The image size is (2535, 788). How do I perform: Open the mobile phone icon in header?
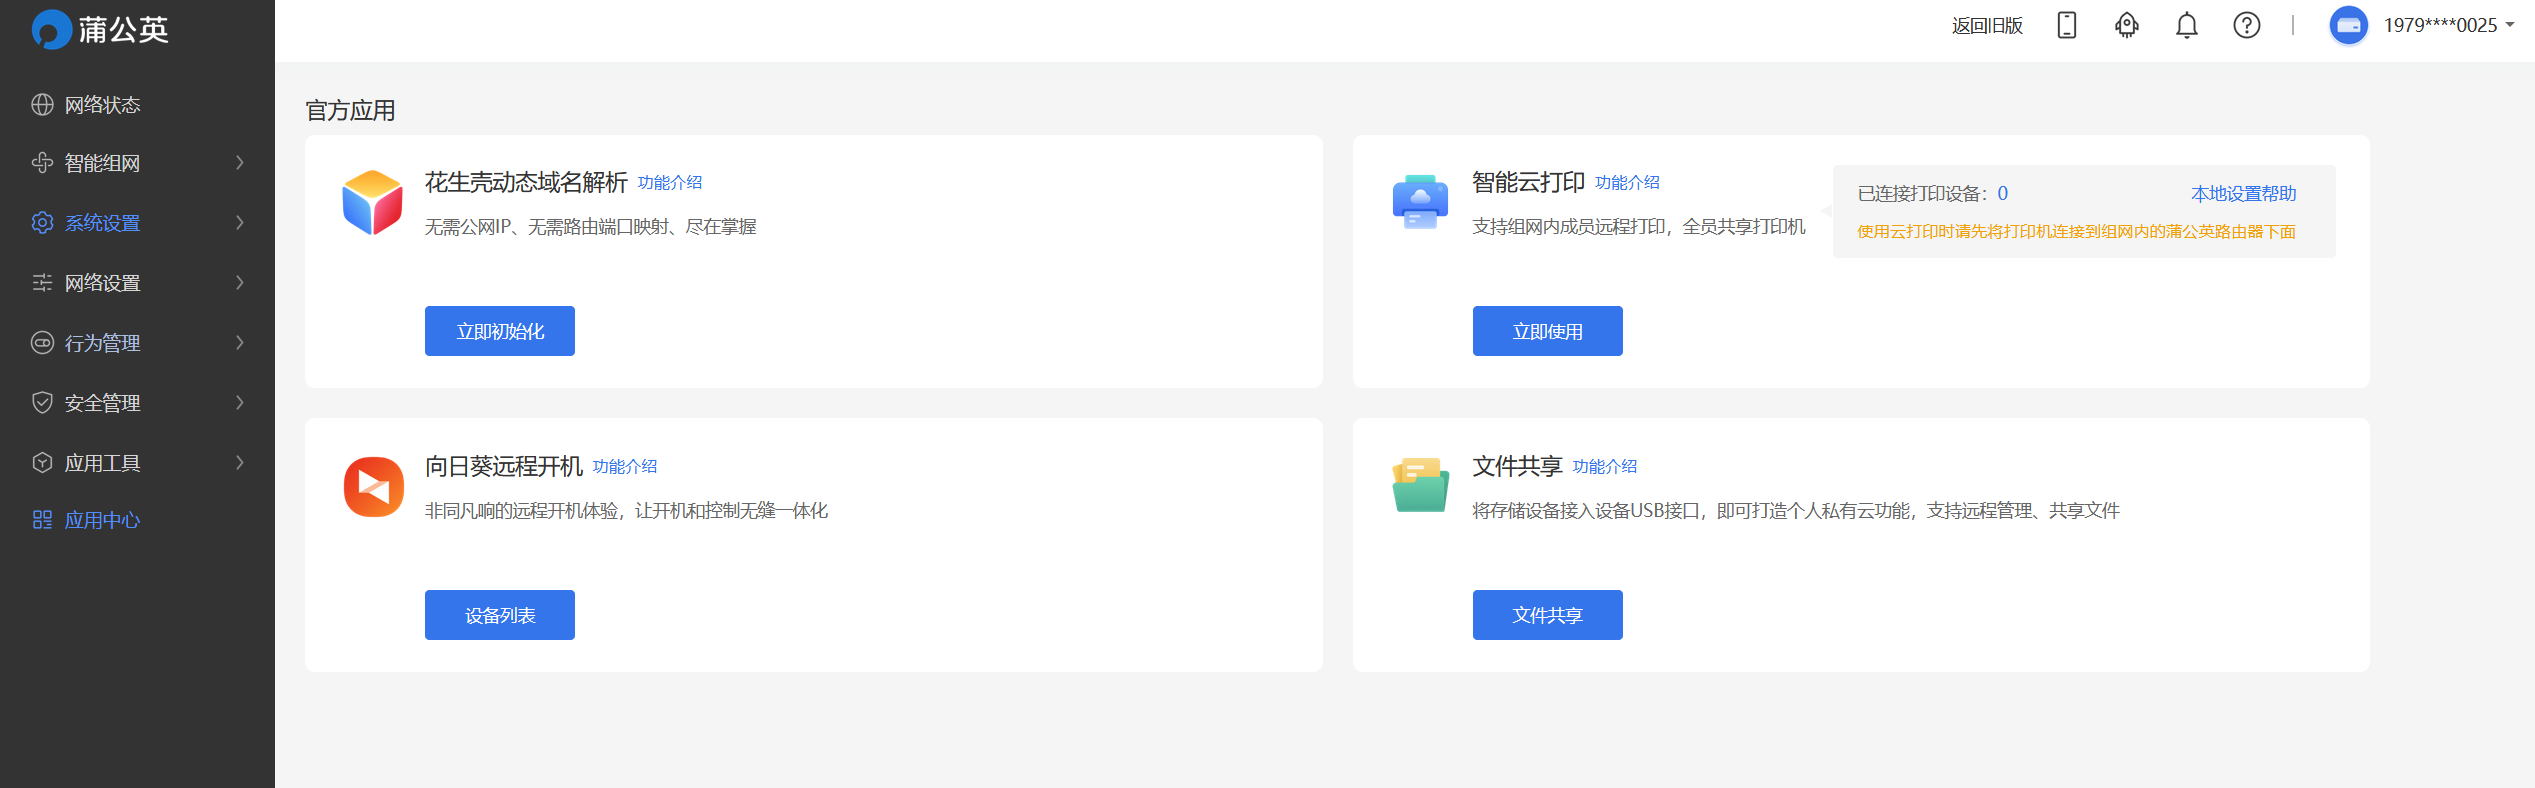[x=2067, y=25]
